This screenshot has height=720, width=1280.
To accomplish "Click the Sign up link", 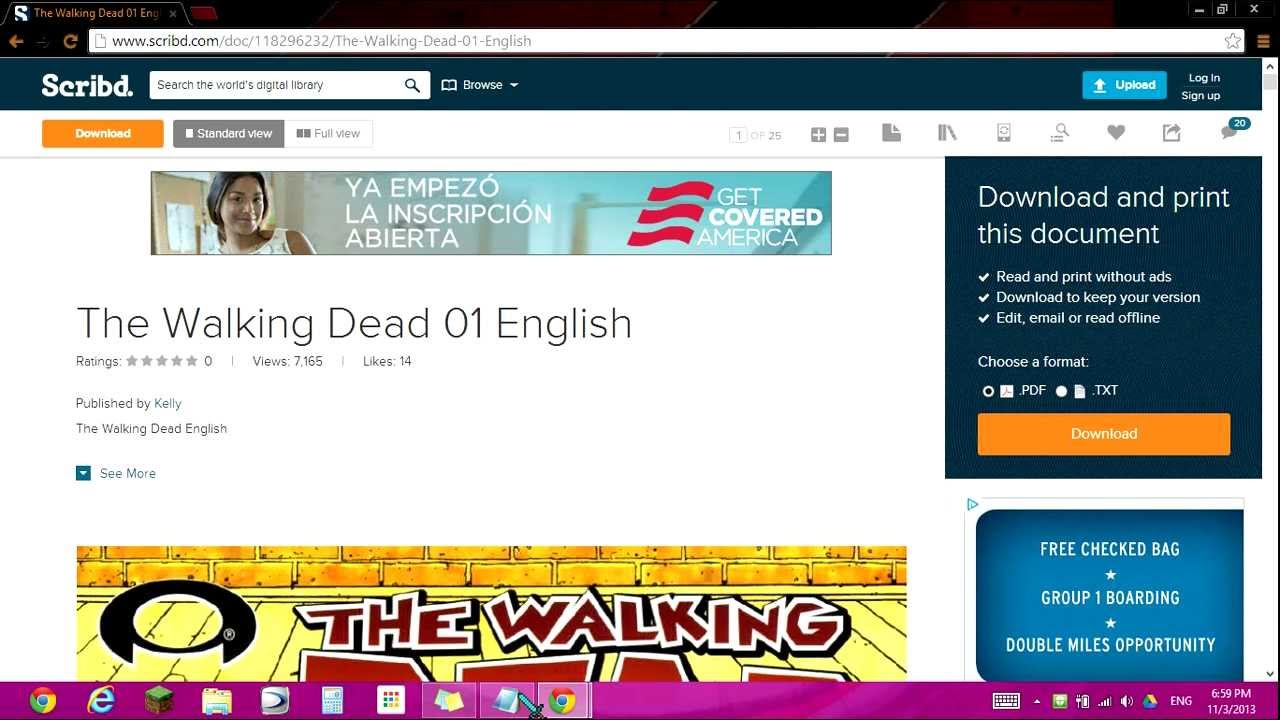I will coord(1201,96).
